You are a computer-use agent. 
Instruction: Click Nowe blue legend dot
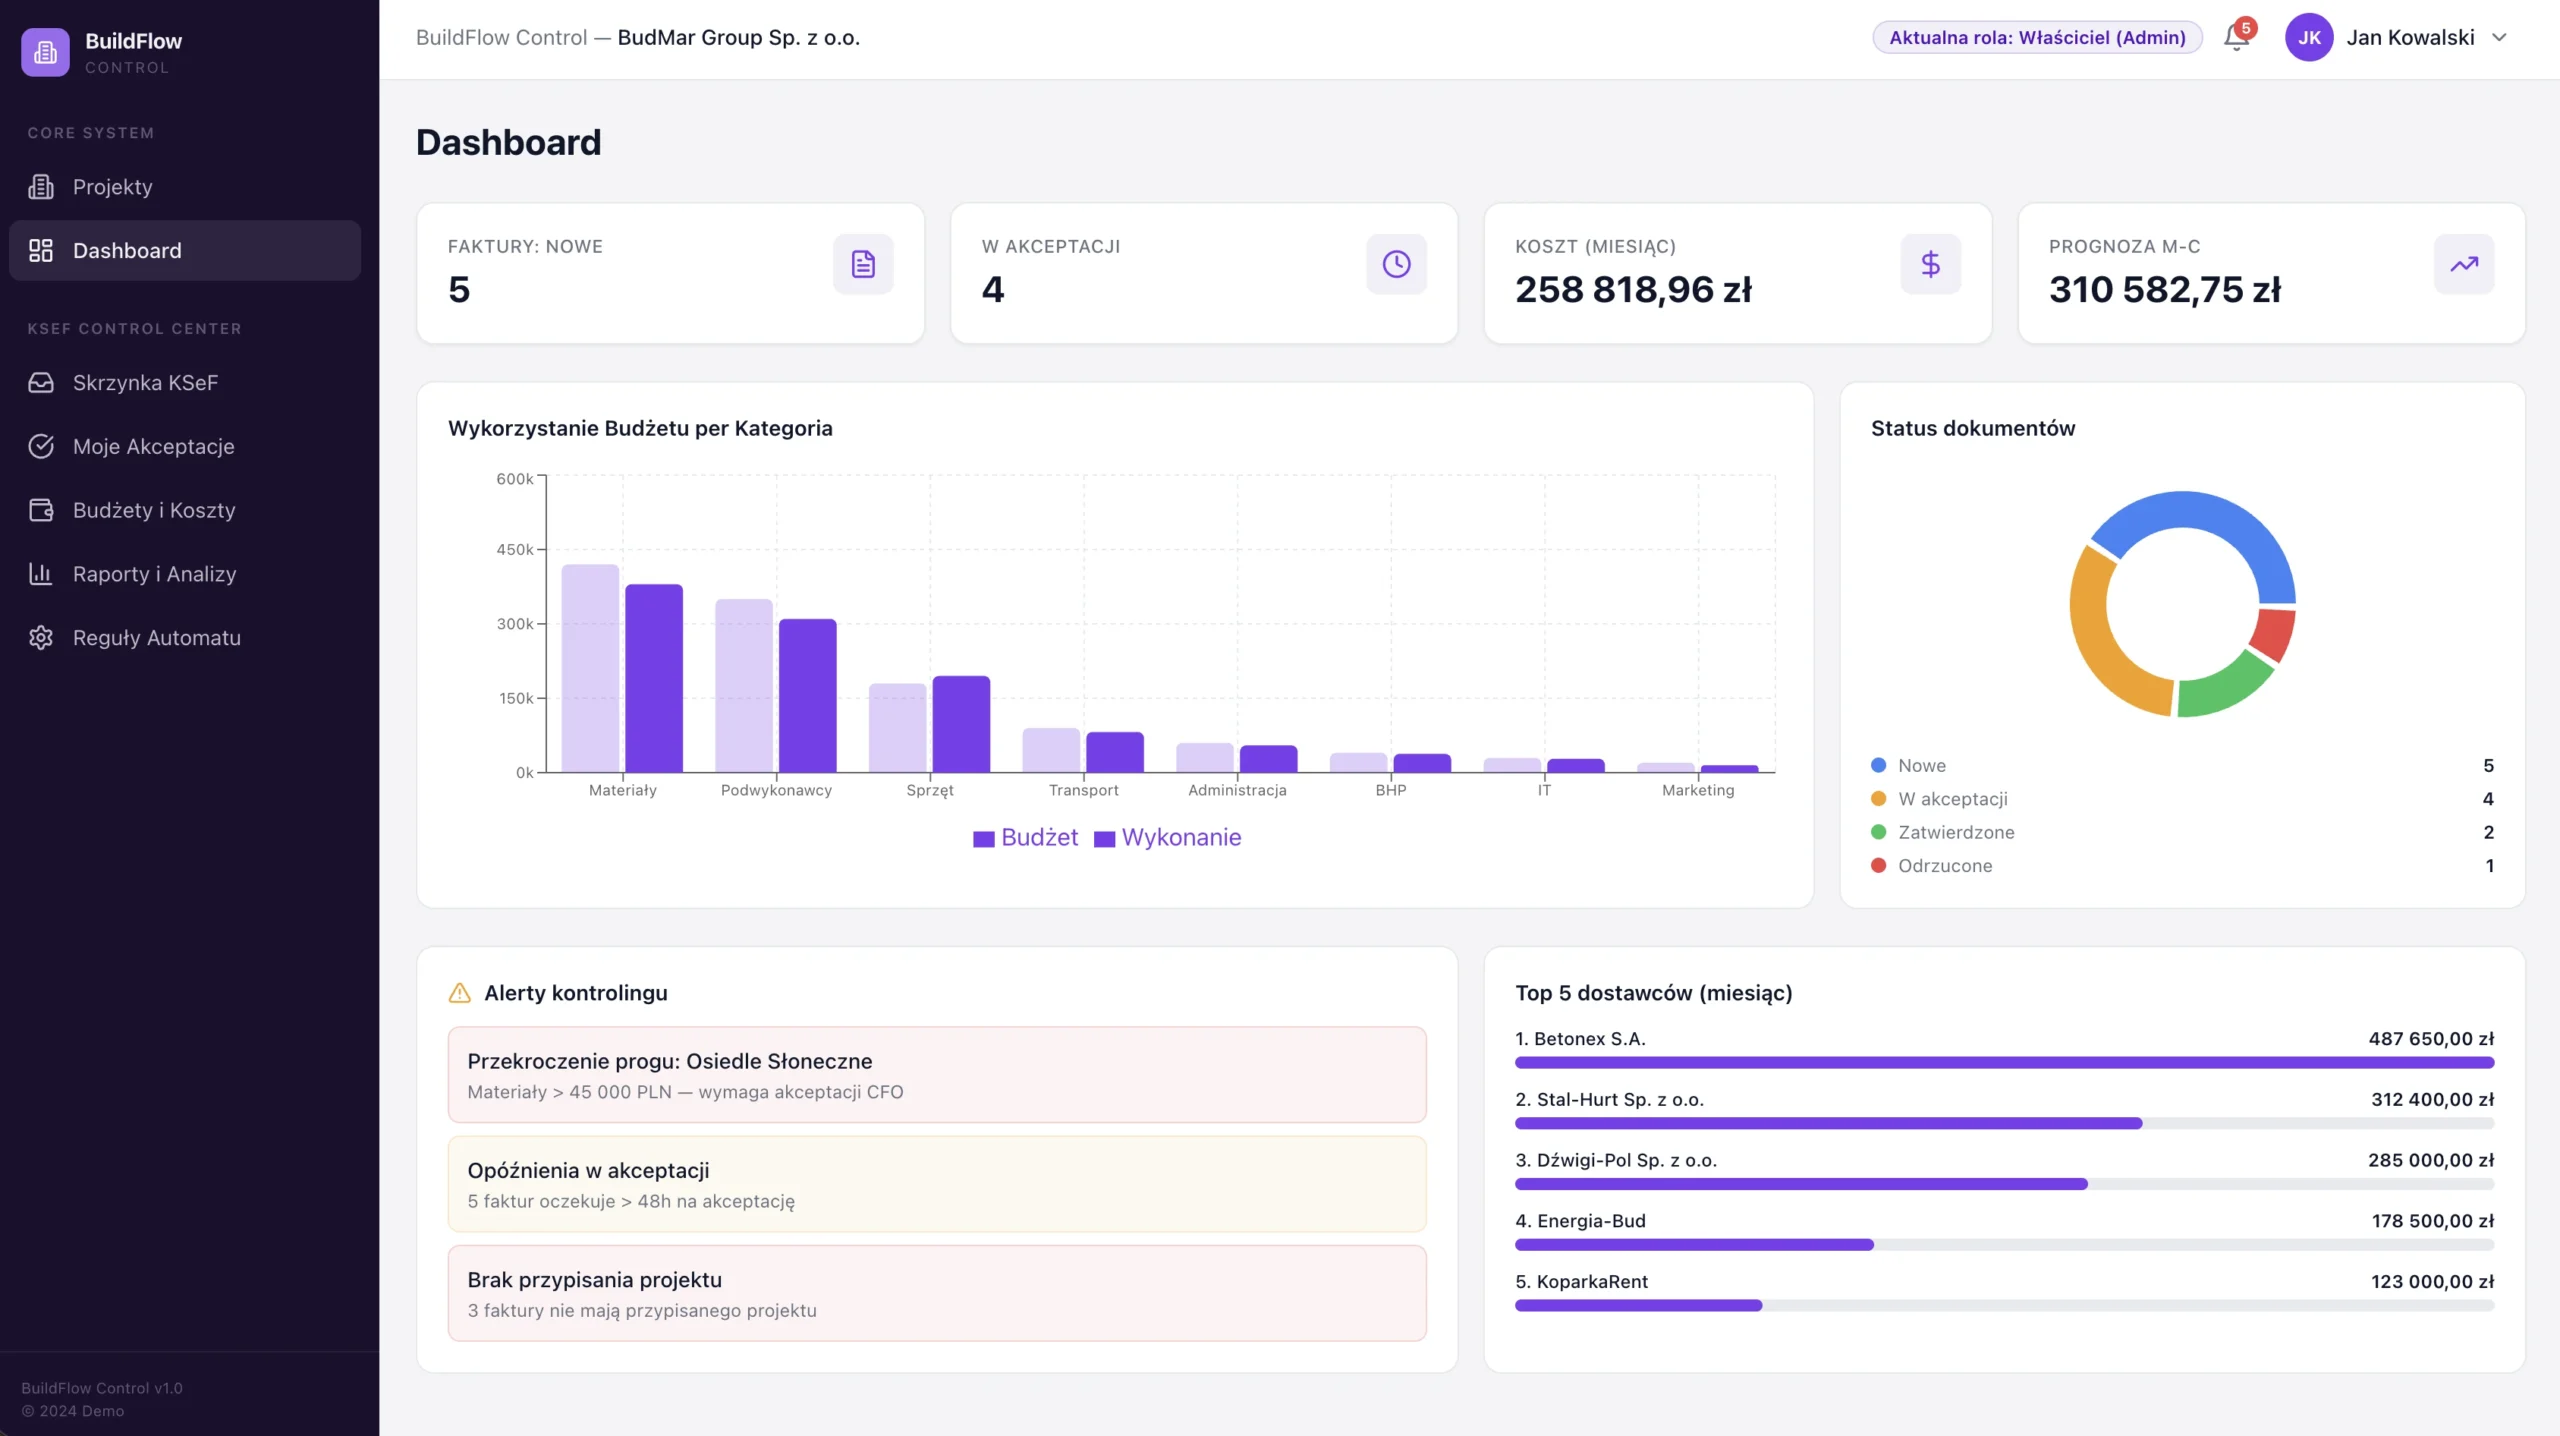click(1879, 766)
